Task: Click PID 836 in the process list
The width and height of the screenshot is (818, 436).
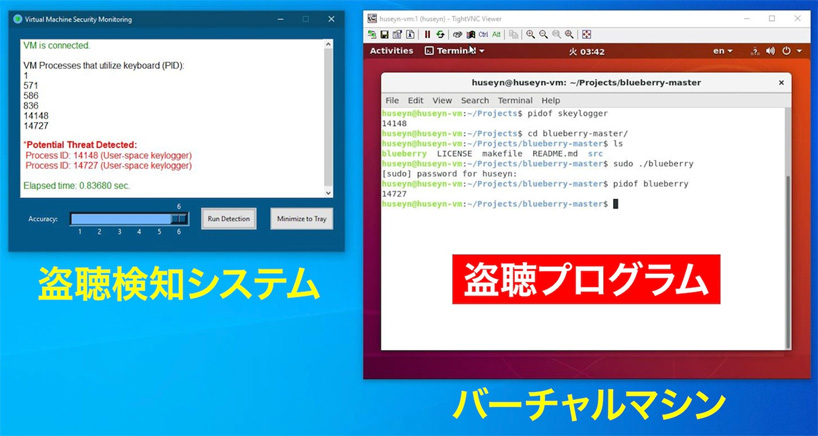Action: pyautogui.click(x=31, y=105)
